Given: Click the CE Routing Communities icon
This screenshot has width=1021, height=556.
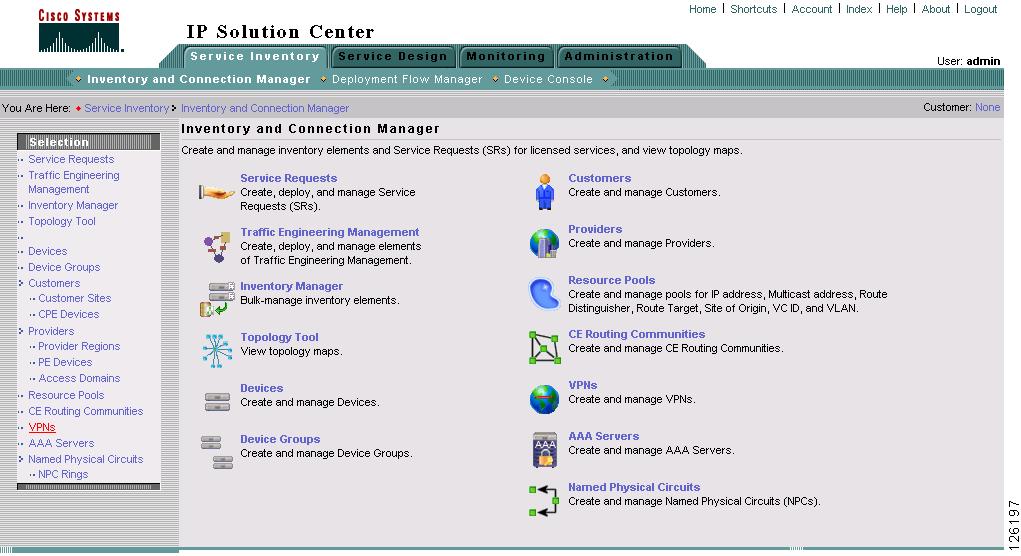Looking at the screenshot, I should coord(544,347).
